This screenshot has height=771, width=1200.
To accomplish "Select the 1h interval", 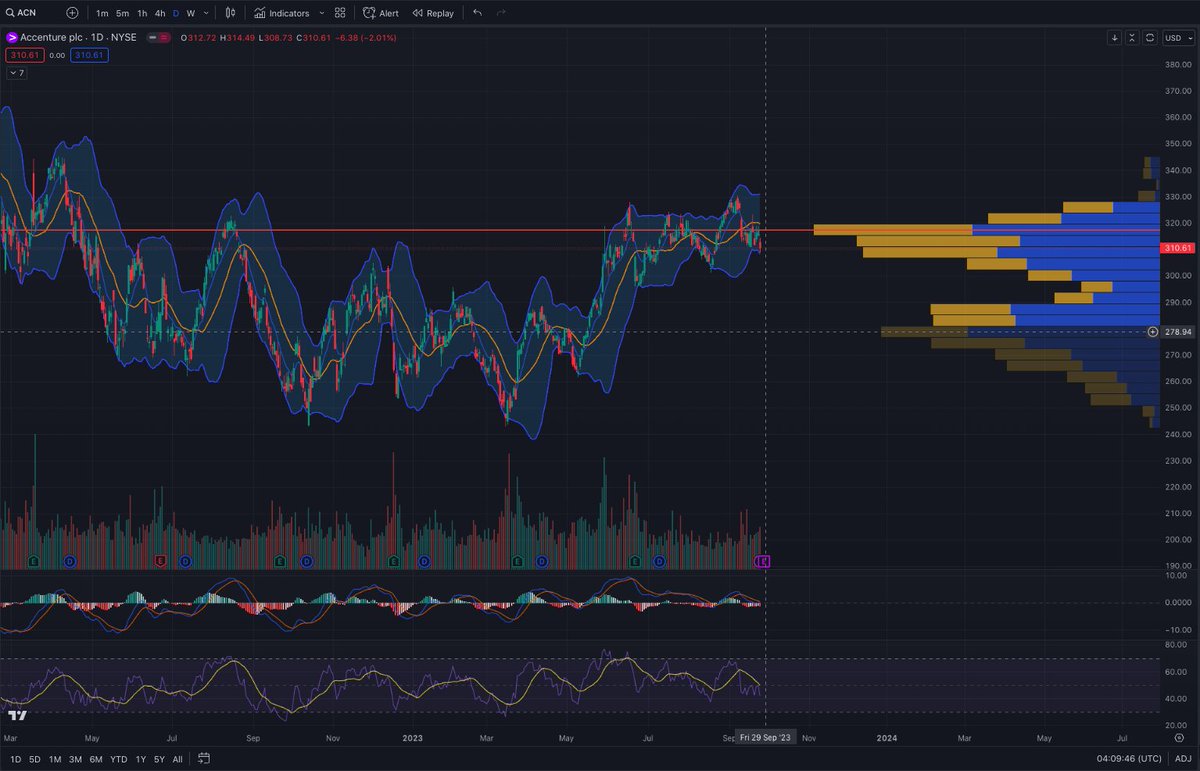I will pos(142,13).
